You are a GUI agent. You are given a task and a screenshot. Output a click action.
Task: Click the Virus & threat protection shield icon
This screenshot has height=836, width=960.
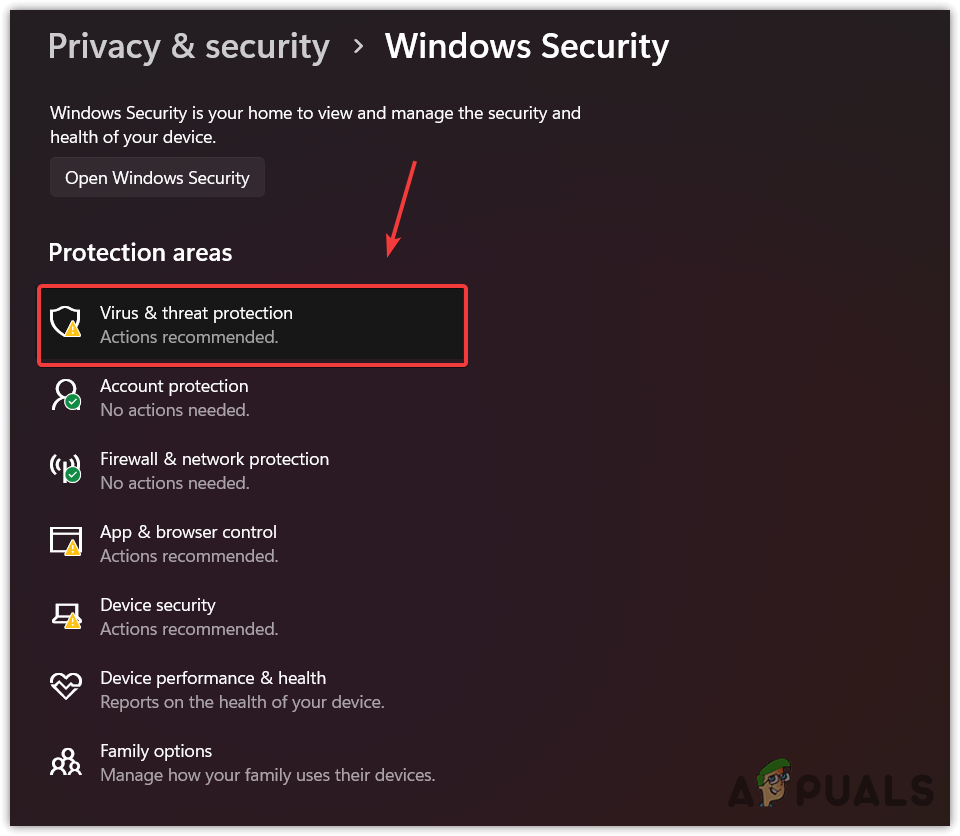click(65, 322)
